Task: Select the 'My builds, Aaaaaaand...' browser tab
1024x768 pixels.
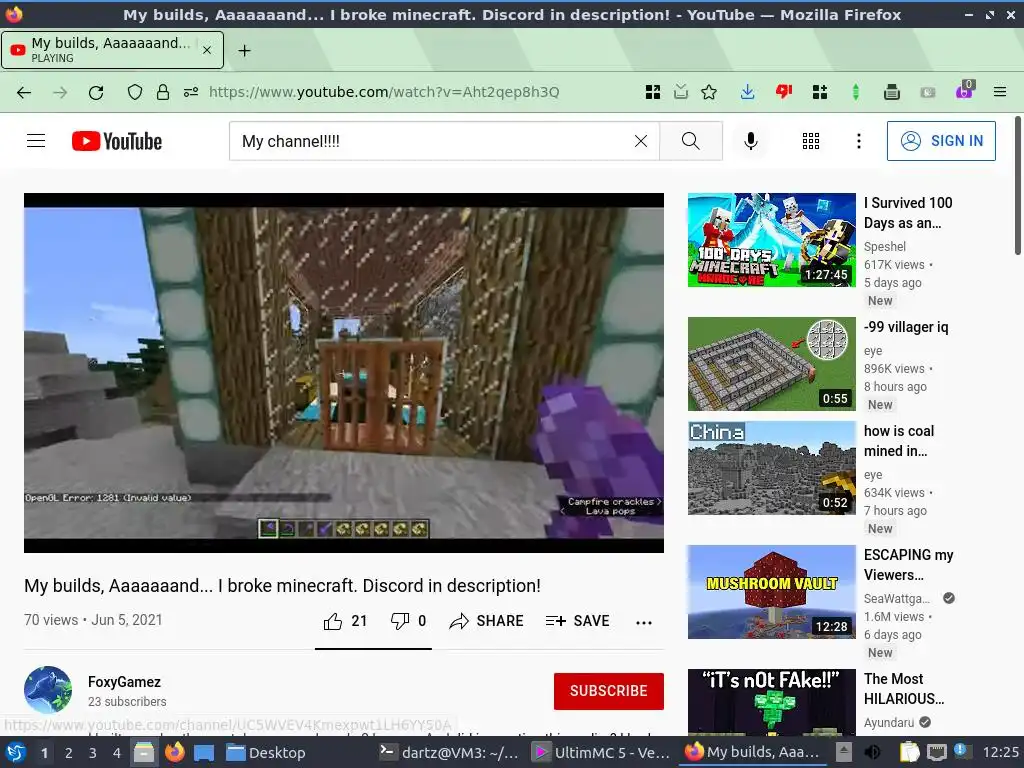Action: pyautogui.click(x=112, y=50)
